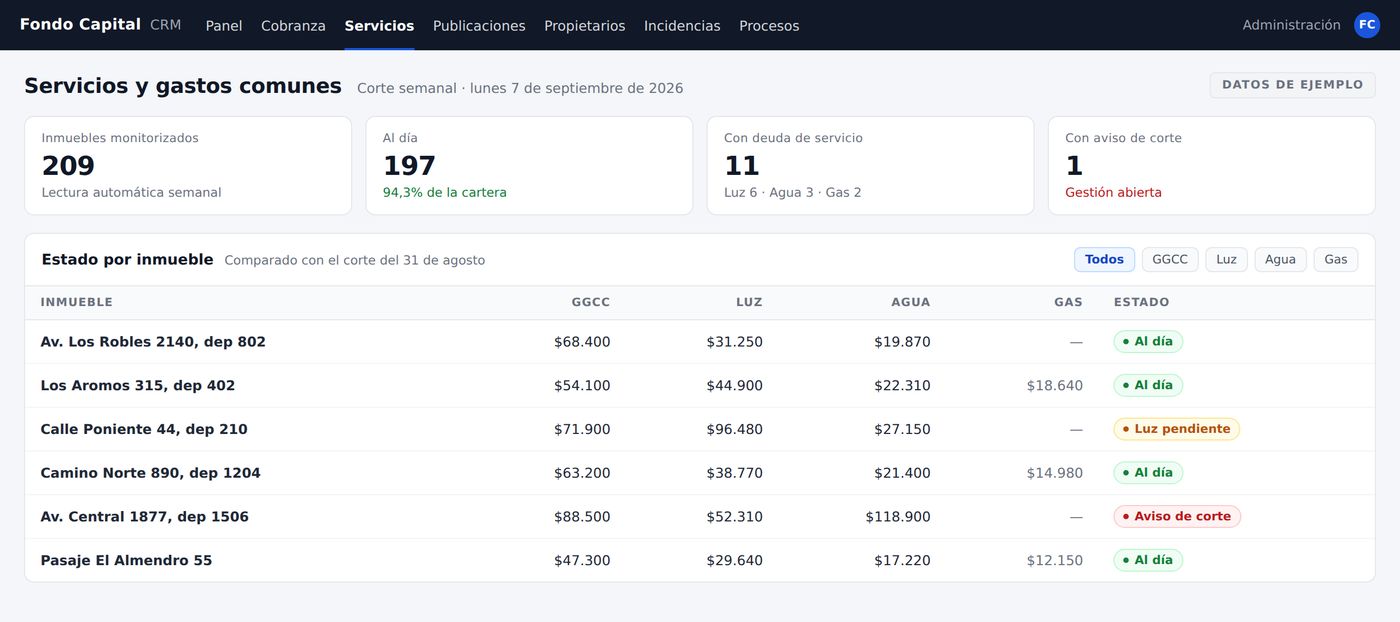Go to the Cobranza section

click(293, 26)
